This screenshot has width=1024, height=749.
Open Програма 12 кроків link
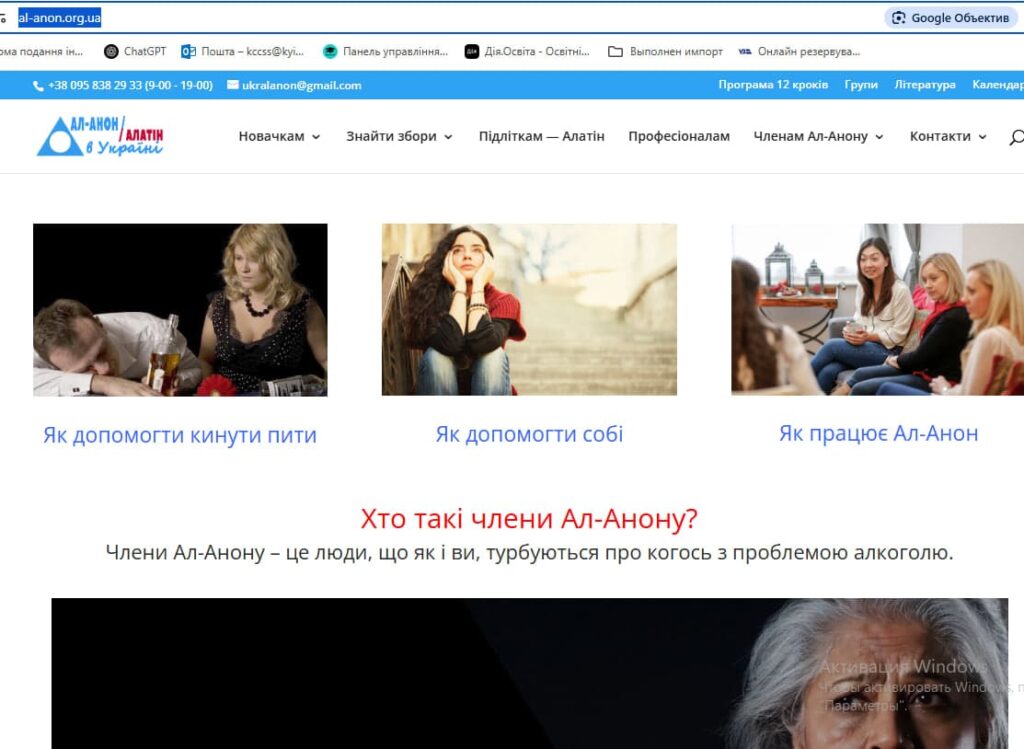[x=773, y=85]
